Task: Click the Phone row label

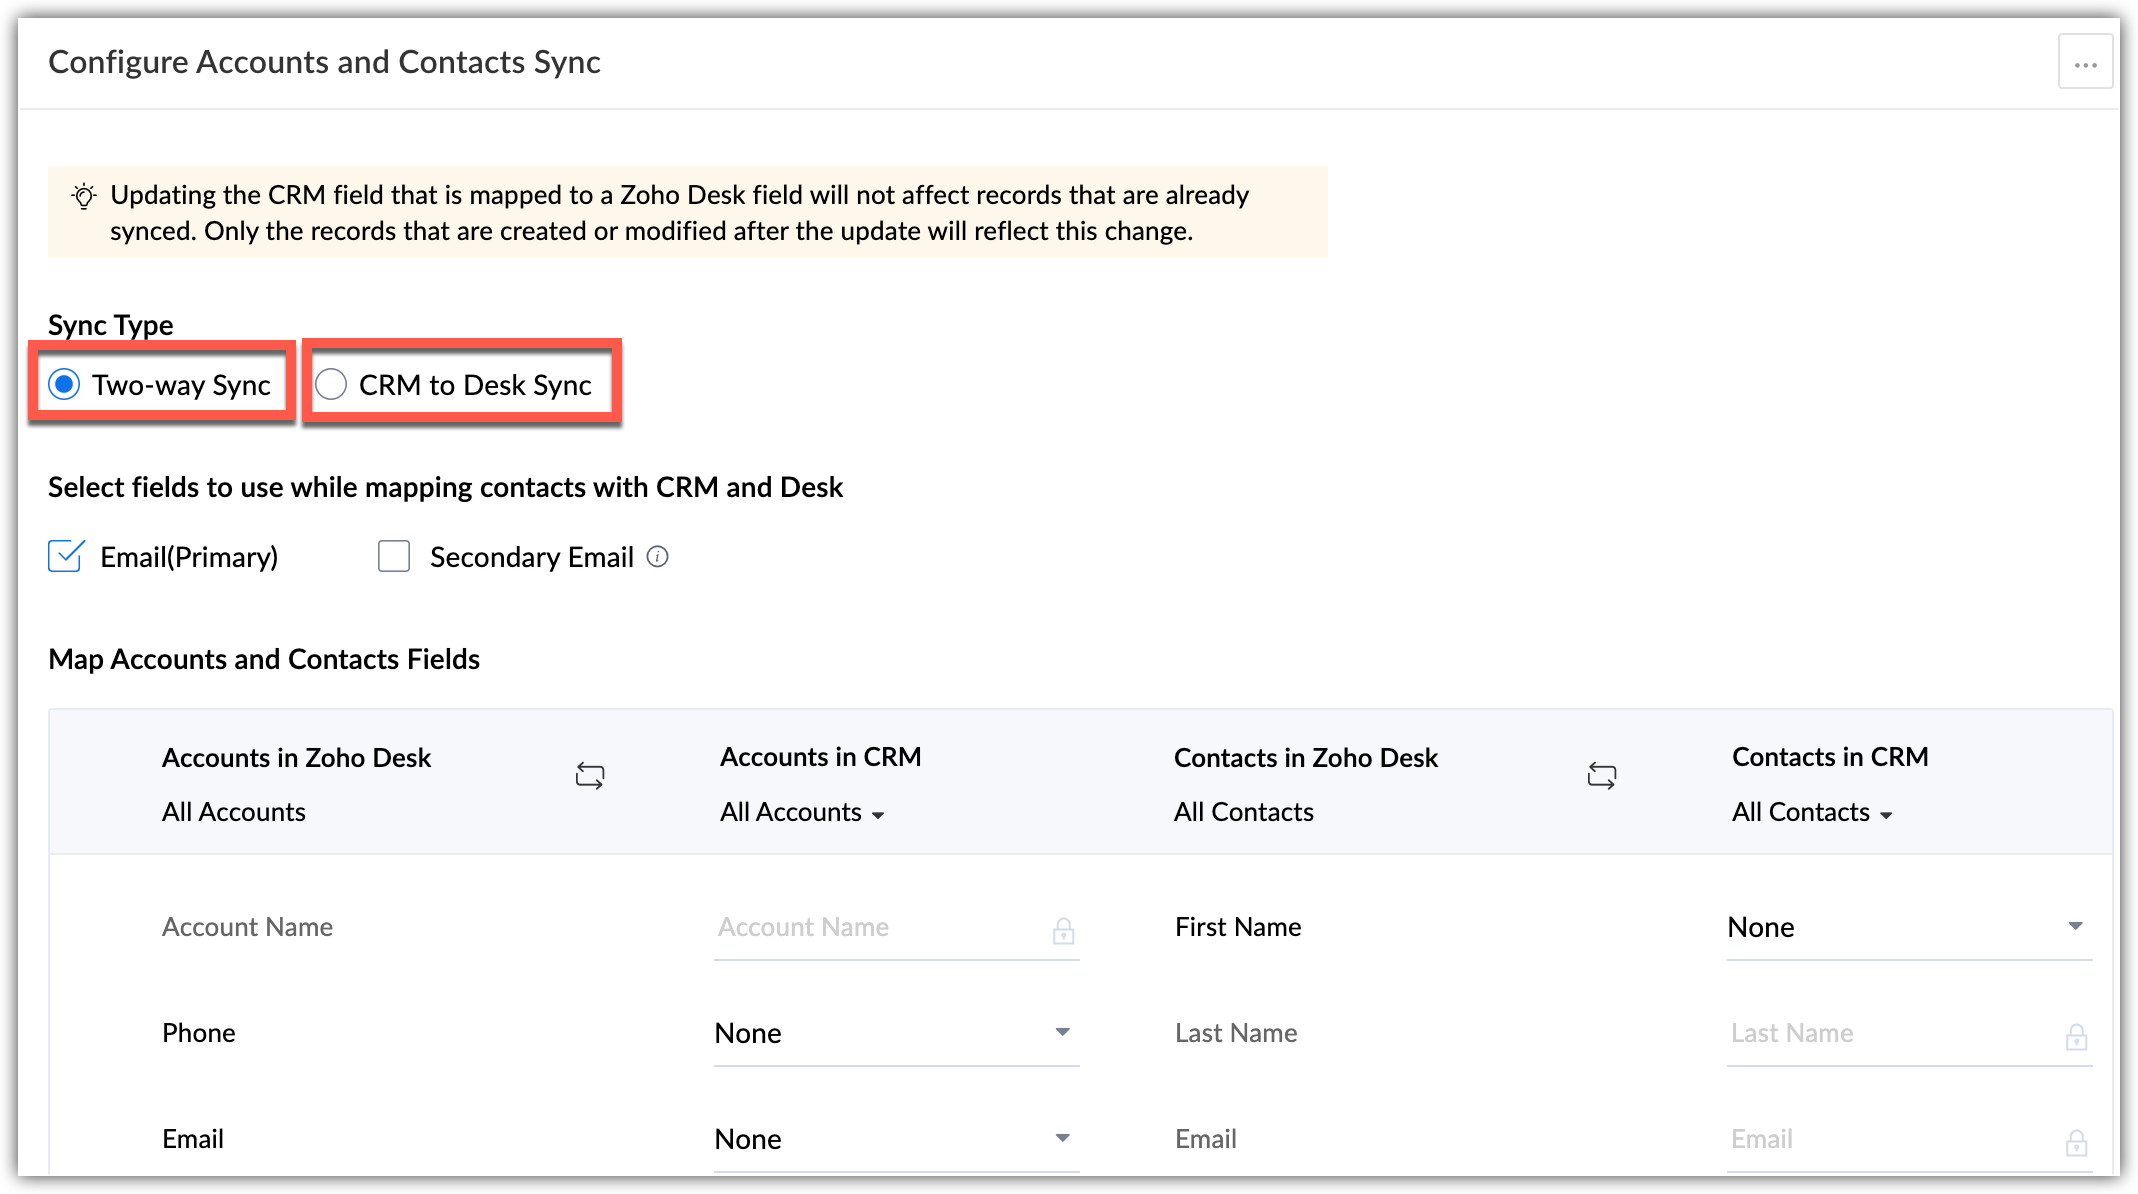Action: [199, 1033]
